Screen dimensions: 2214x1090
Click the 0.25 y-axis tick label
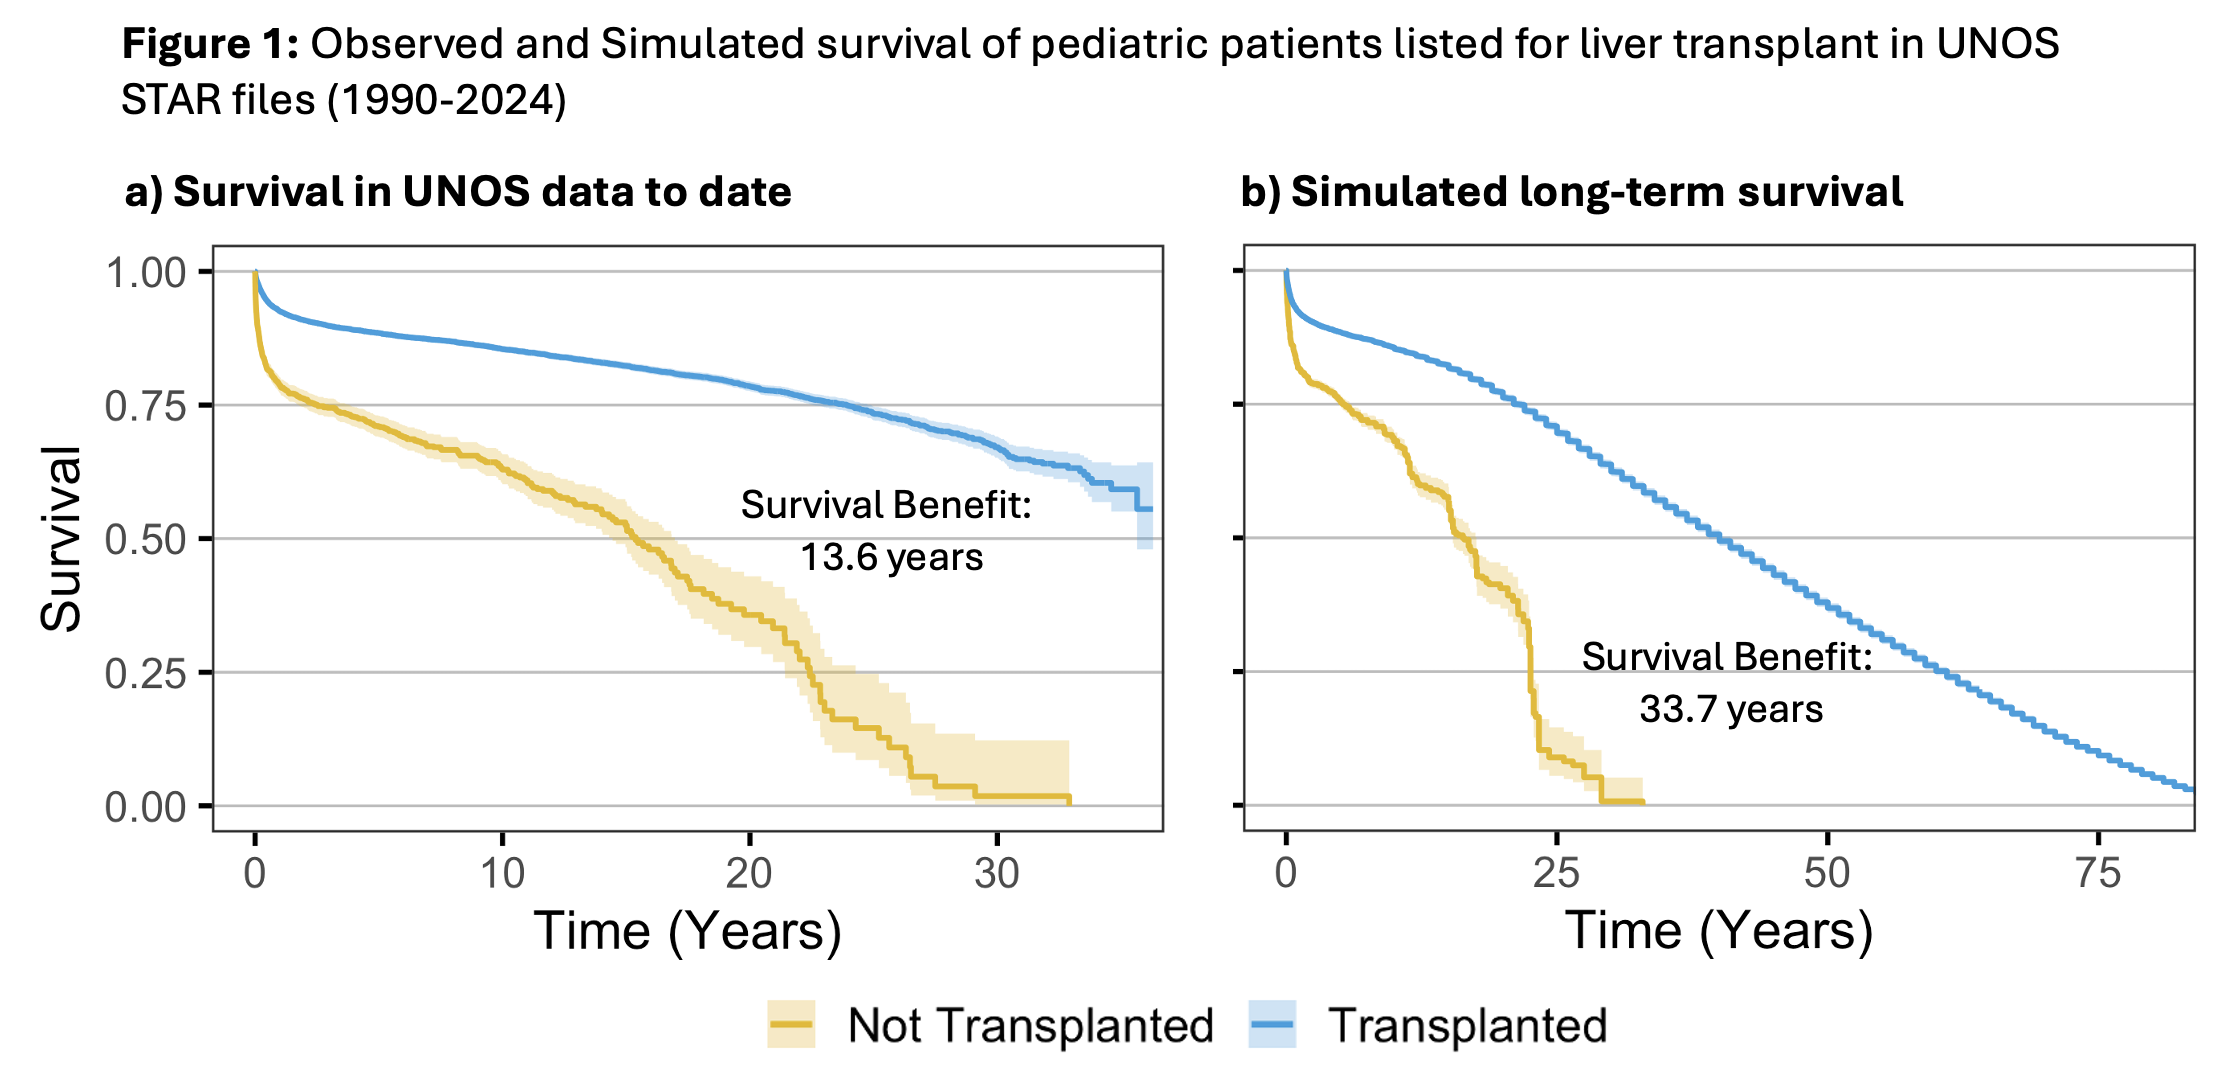[x=146, y=674]
